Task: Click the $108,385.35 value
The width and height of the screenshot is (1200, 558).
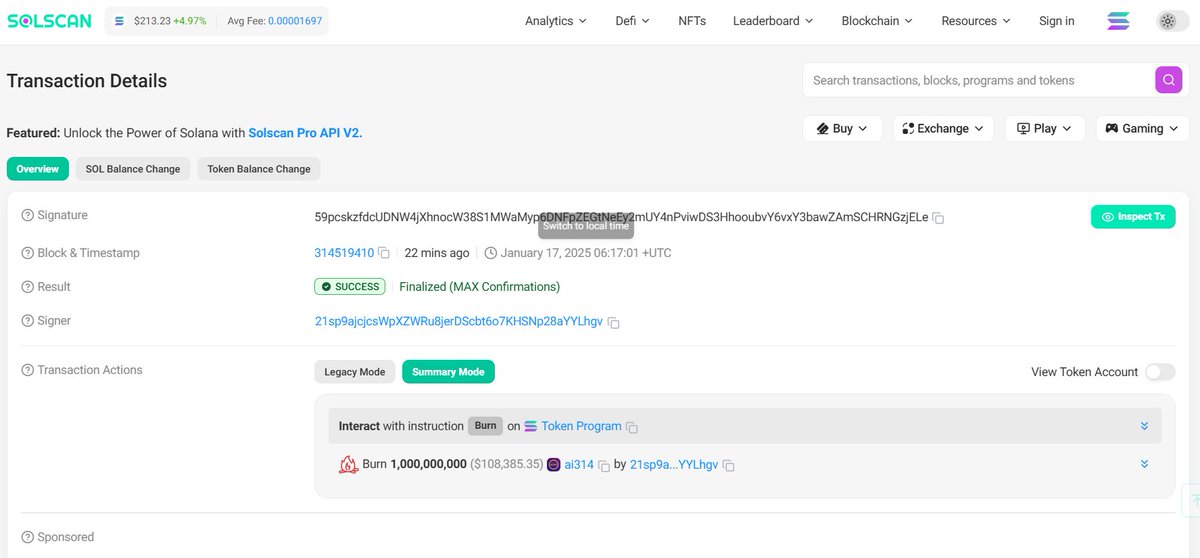Action: click(507, 465)
